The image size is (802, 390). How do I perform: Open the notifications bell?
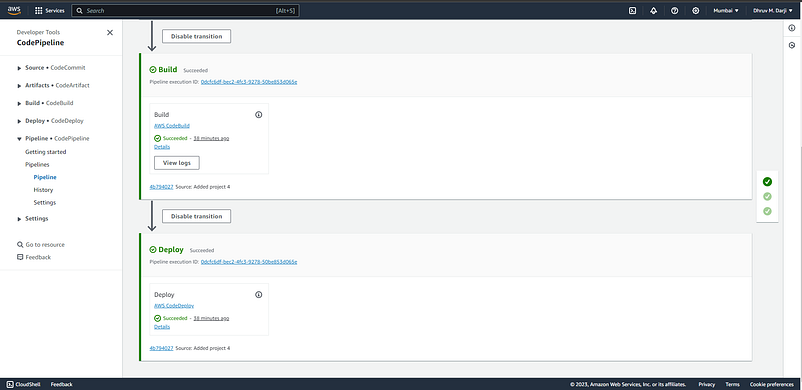pyautogui.click(x=653, y=10)
